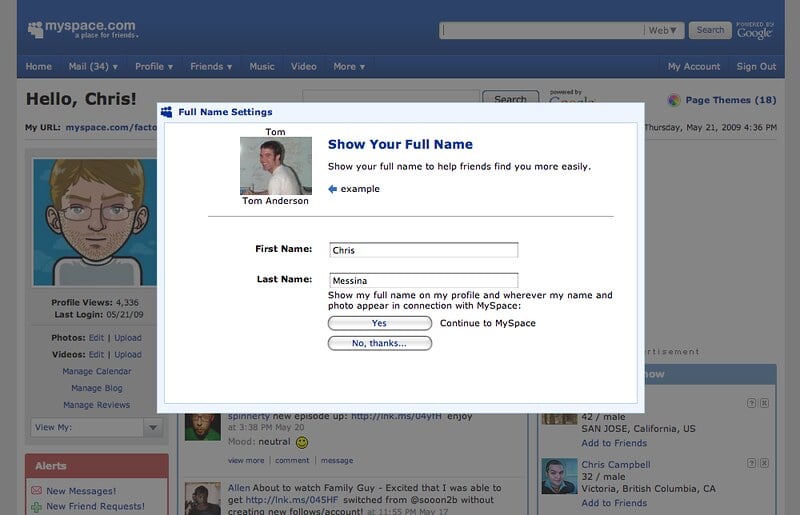The height and width of the screenshot is (515, 800).
Task: Expand the Friends menu
Action: click(211, 66)
